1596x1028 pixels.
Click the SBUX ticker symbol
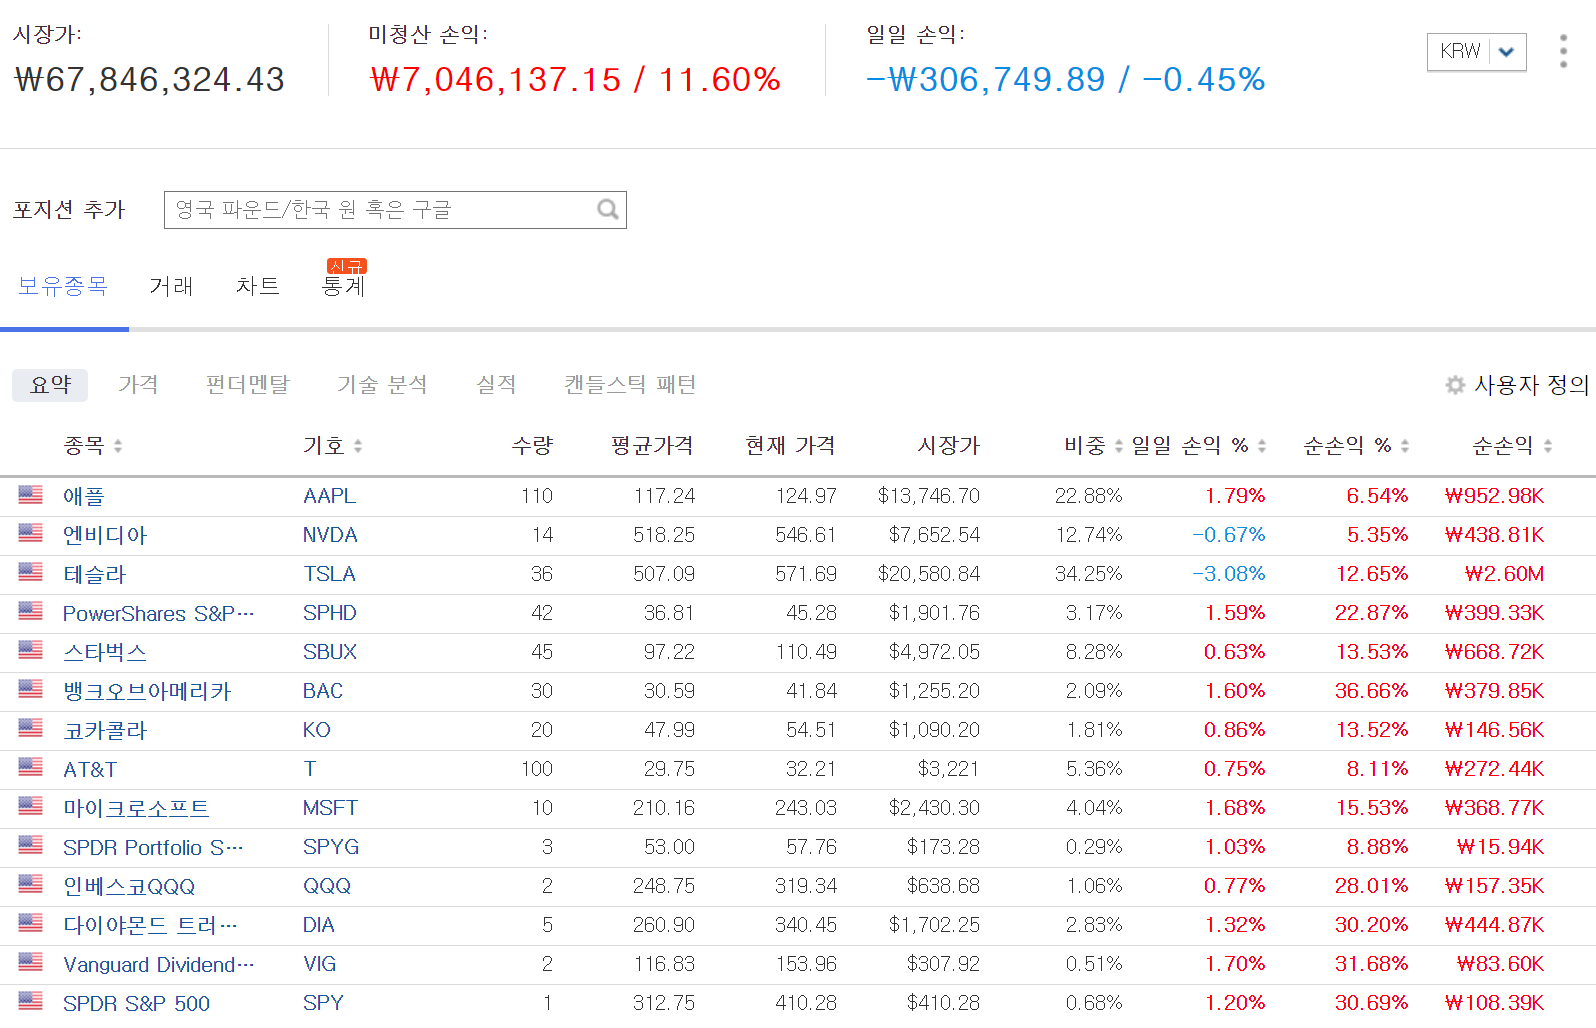tap(330, 652)
